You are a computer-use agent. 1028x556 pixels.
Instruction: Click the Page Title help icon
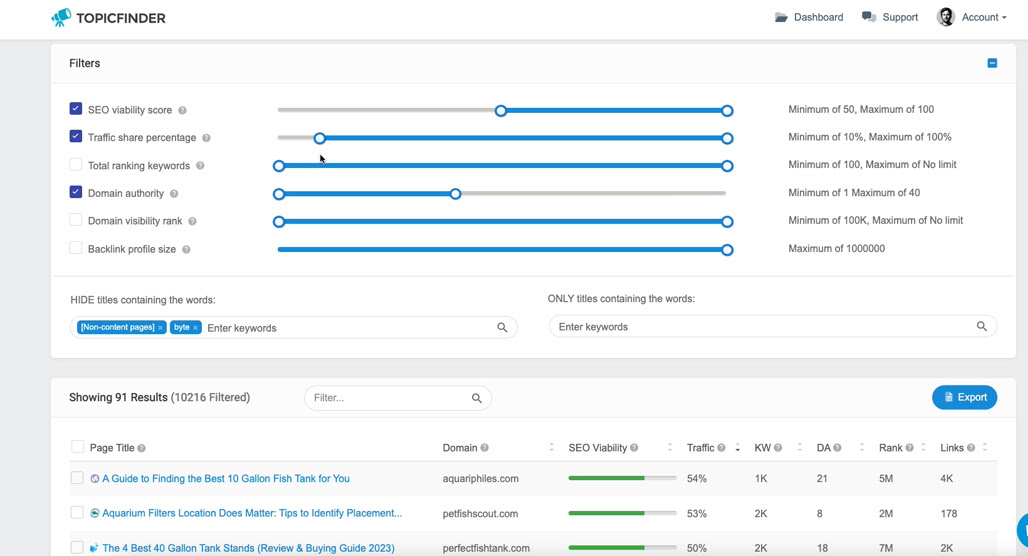click(x=142, y=448)
